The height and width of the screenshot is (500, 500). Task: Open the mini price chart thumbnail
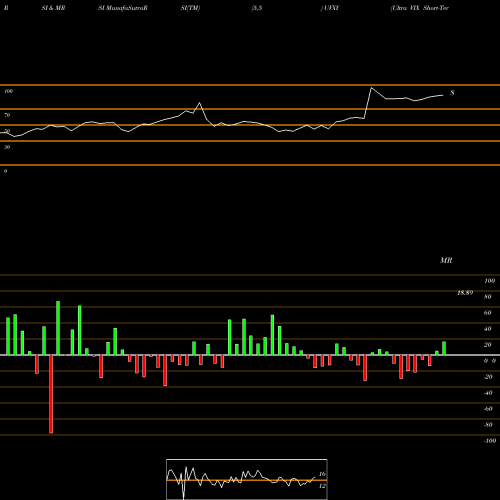pos(247,479)
